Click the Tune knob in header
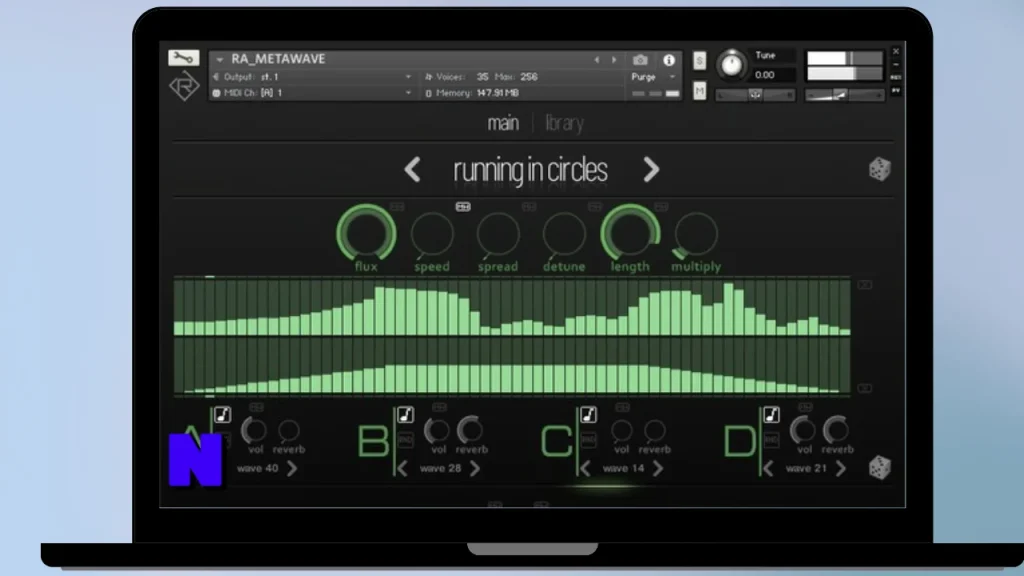1024x576 pixels. pos(731,64)
